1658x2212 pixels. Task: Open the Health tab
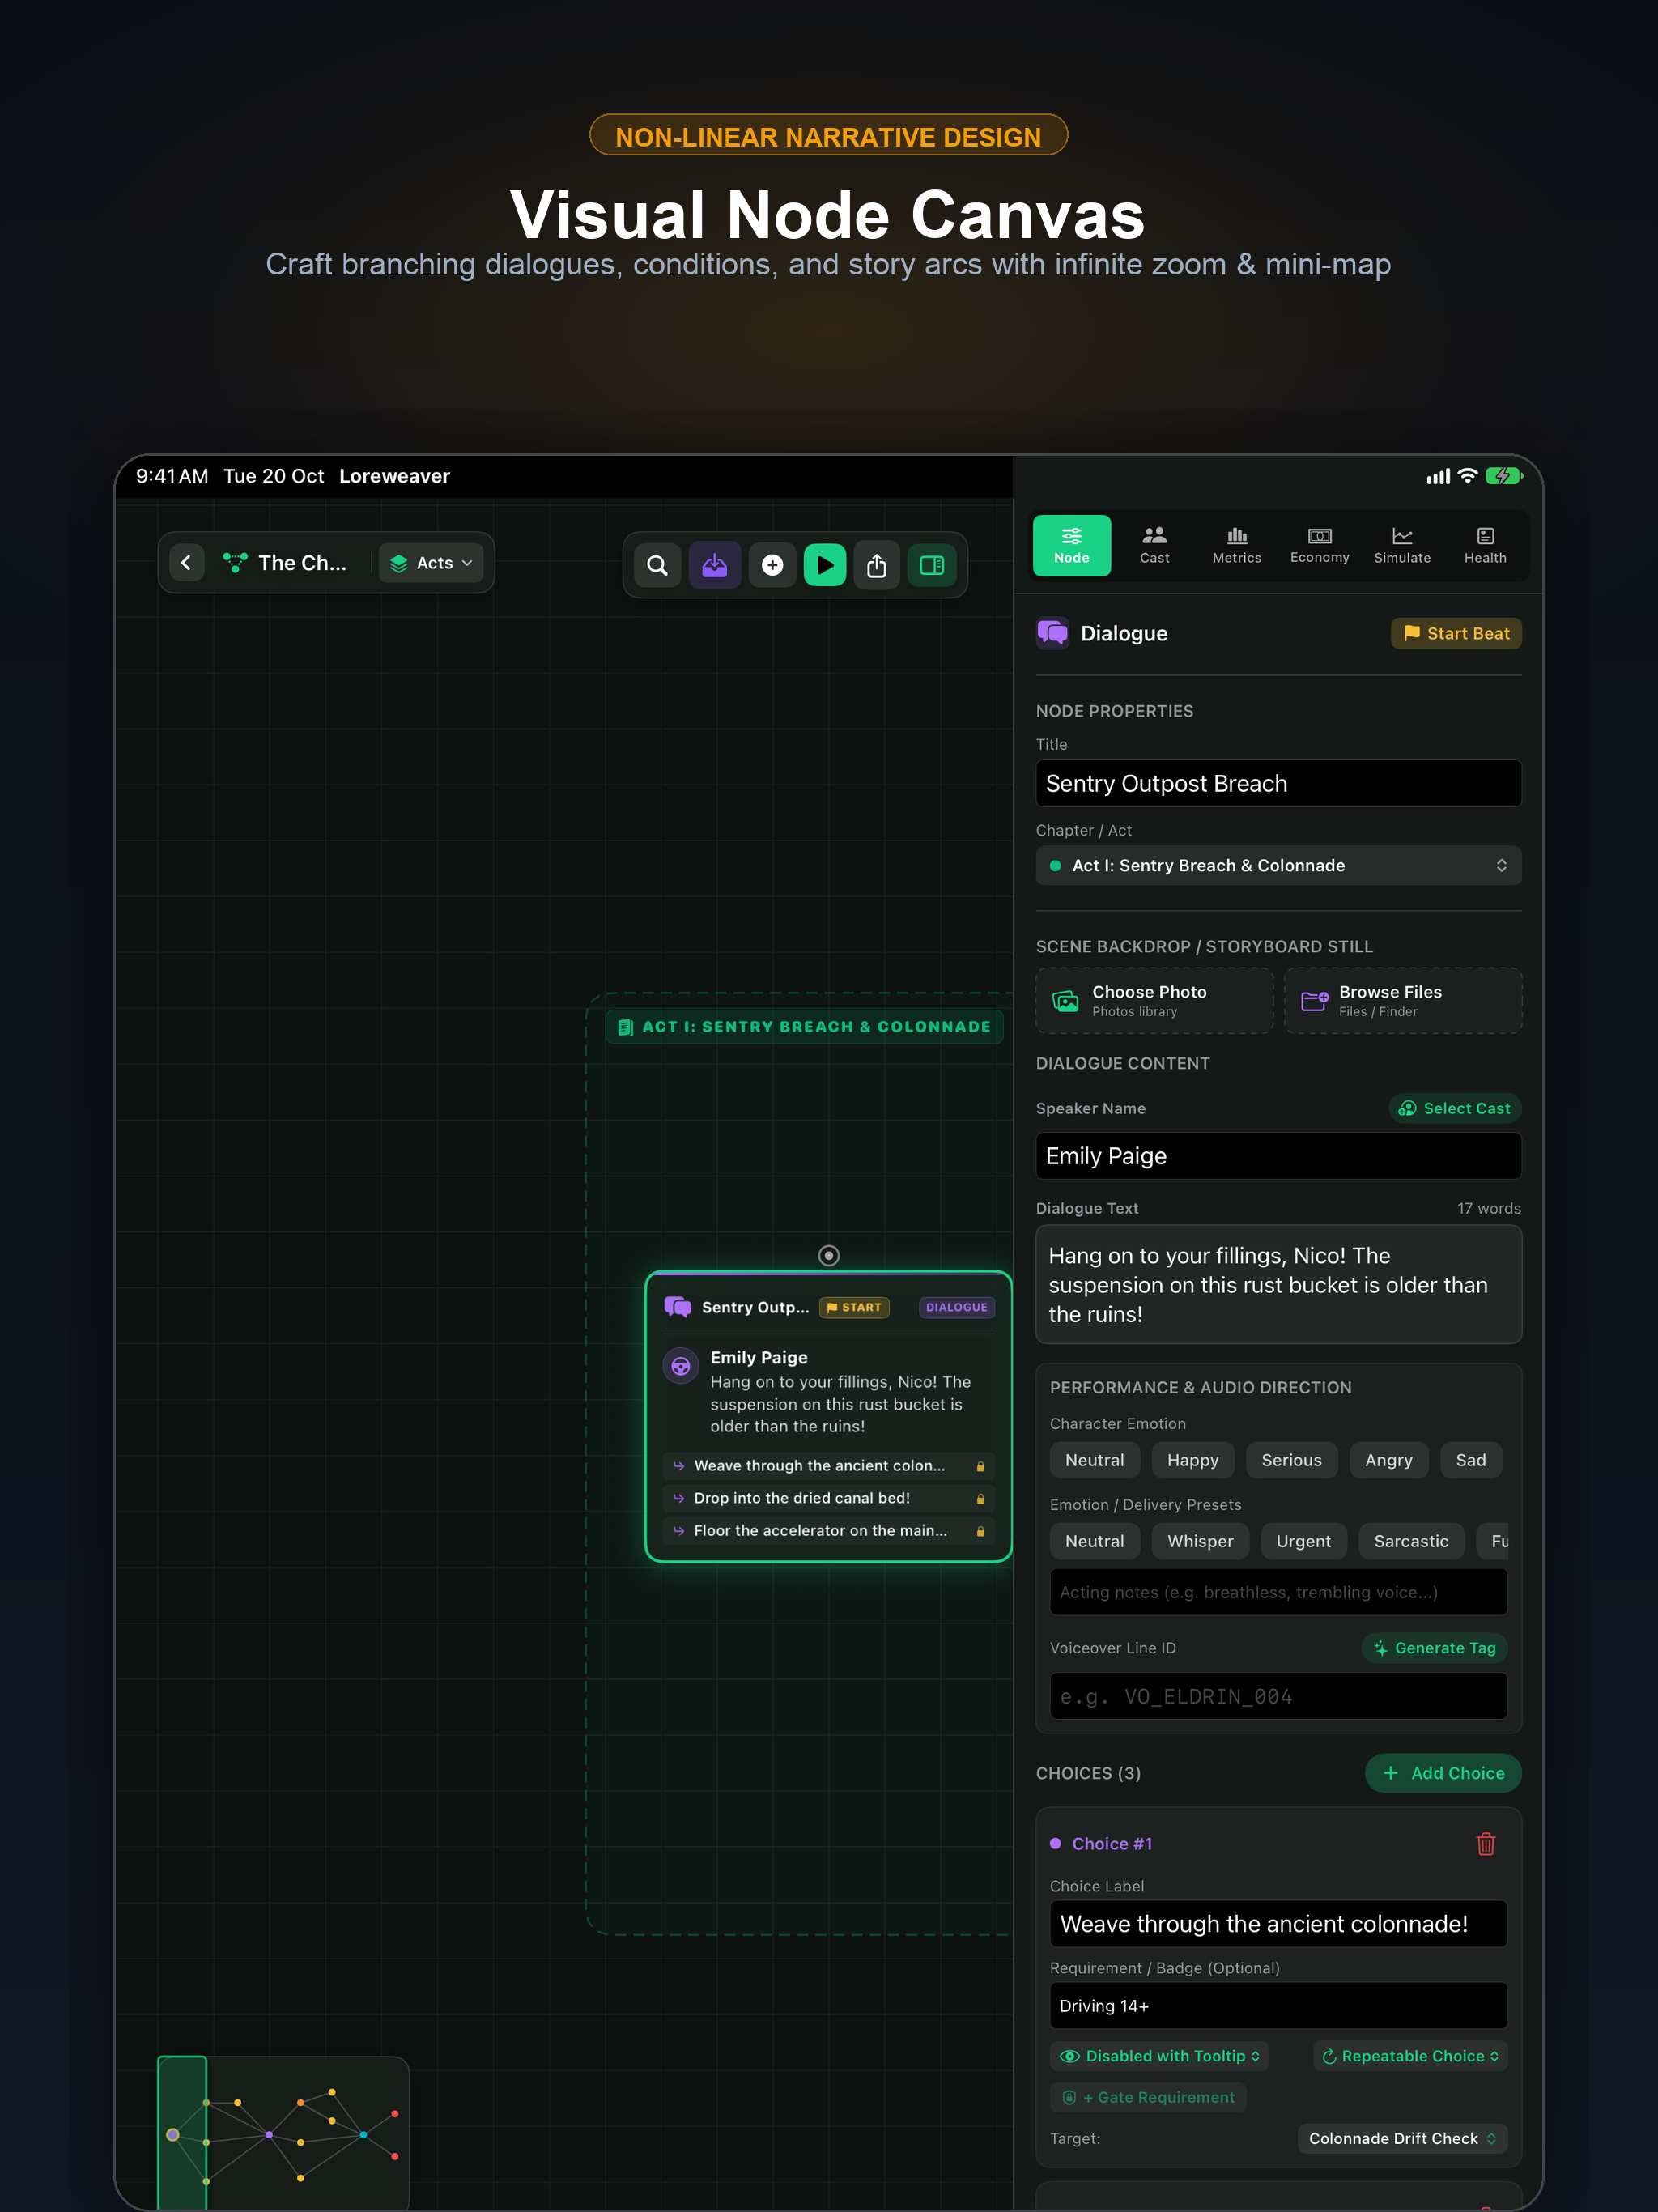1485,545
